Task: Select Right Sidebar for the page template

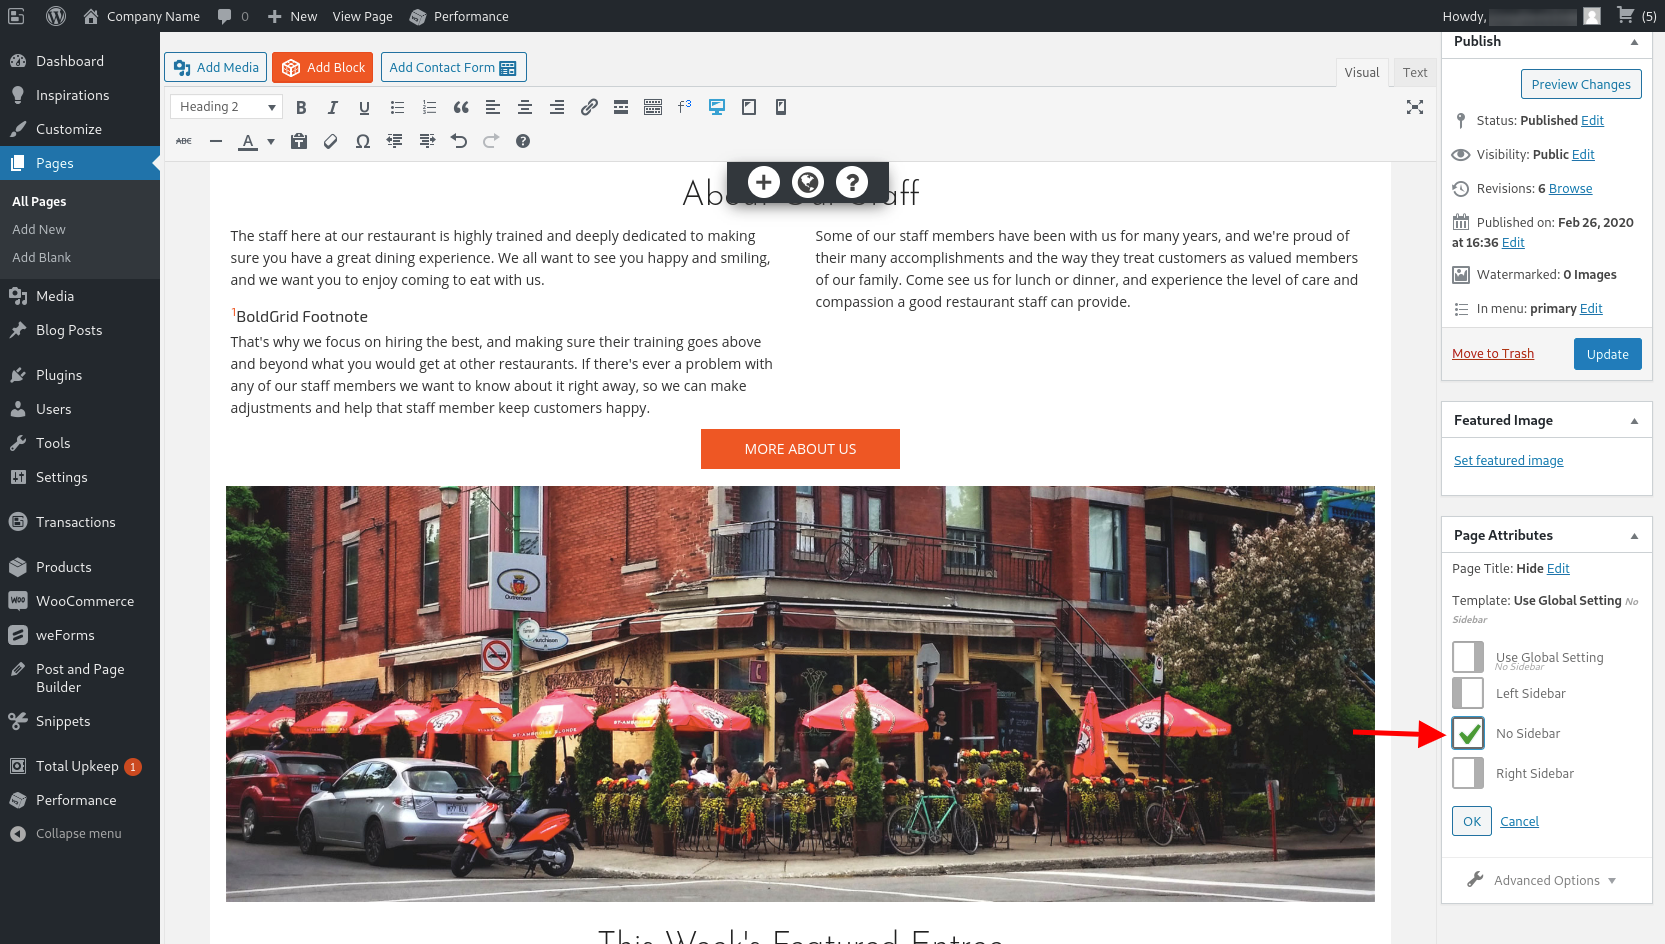Action: point(1468,773)
